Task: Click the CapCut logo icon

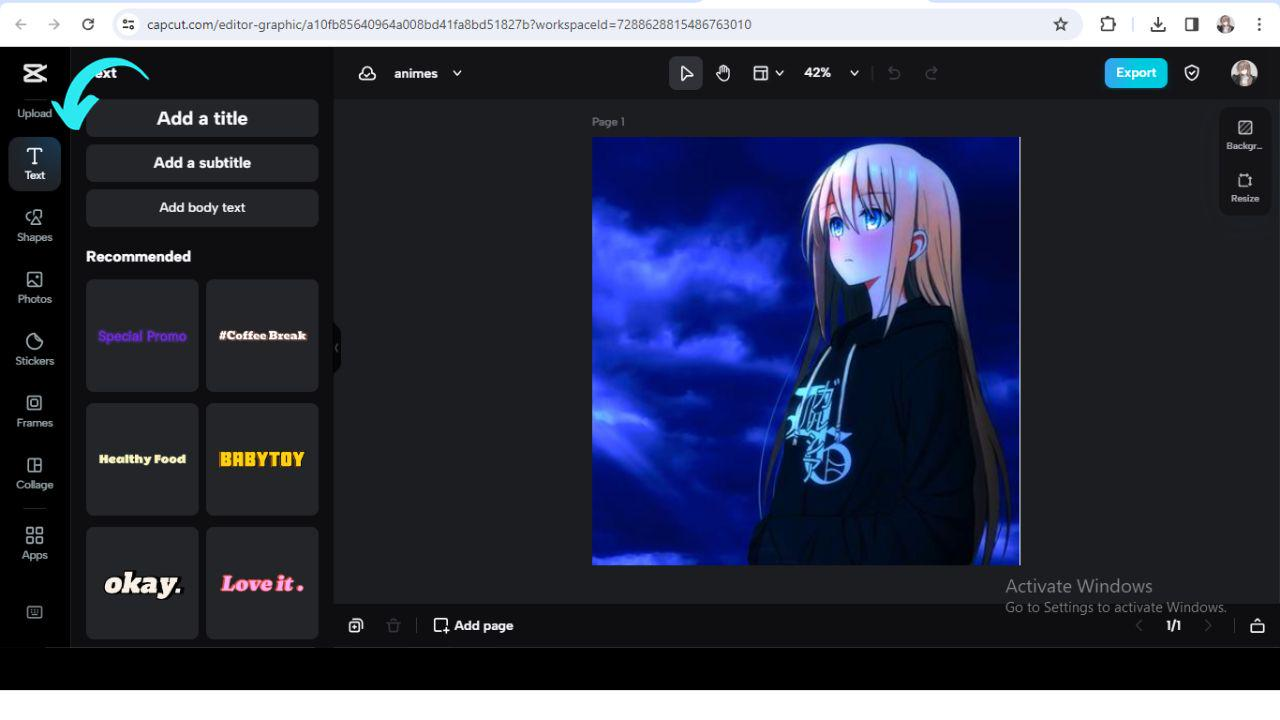Action: pyautogui.click(x=35, y=73)
